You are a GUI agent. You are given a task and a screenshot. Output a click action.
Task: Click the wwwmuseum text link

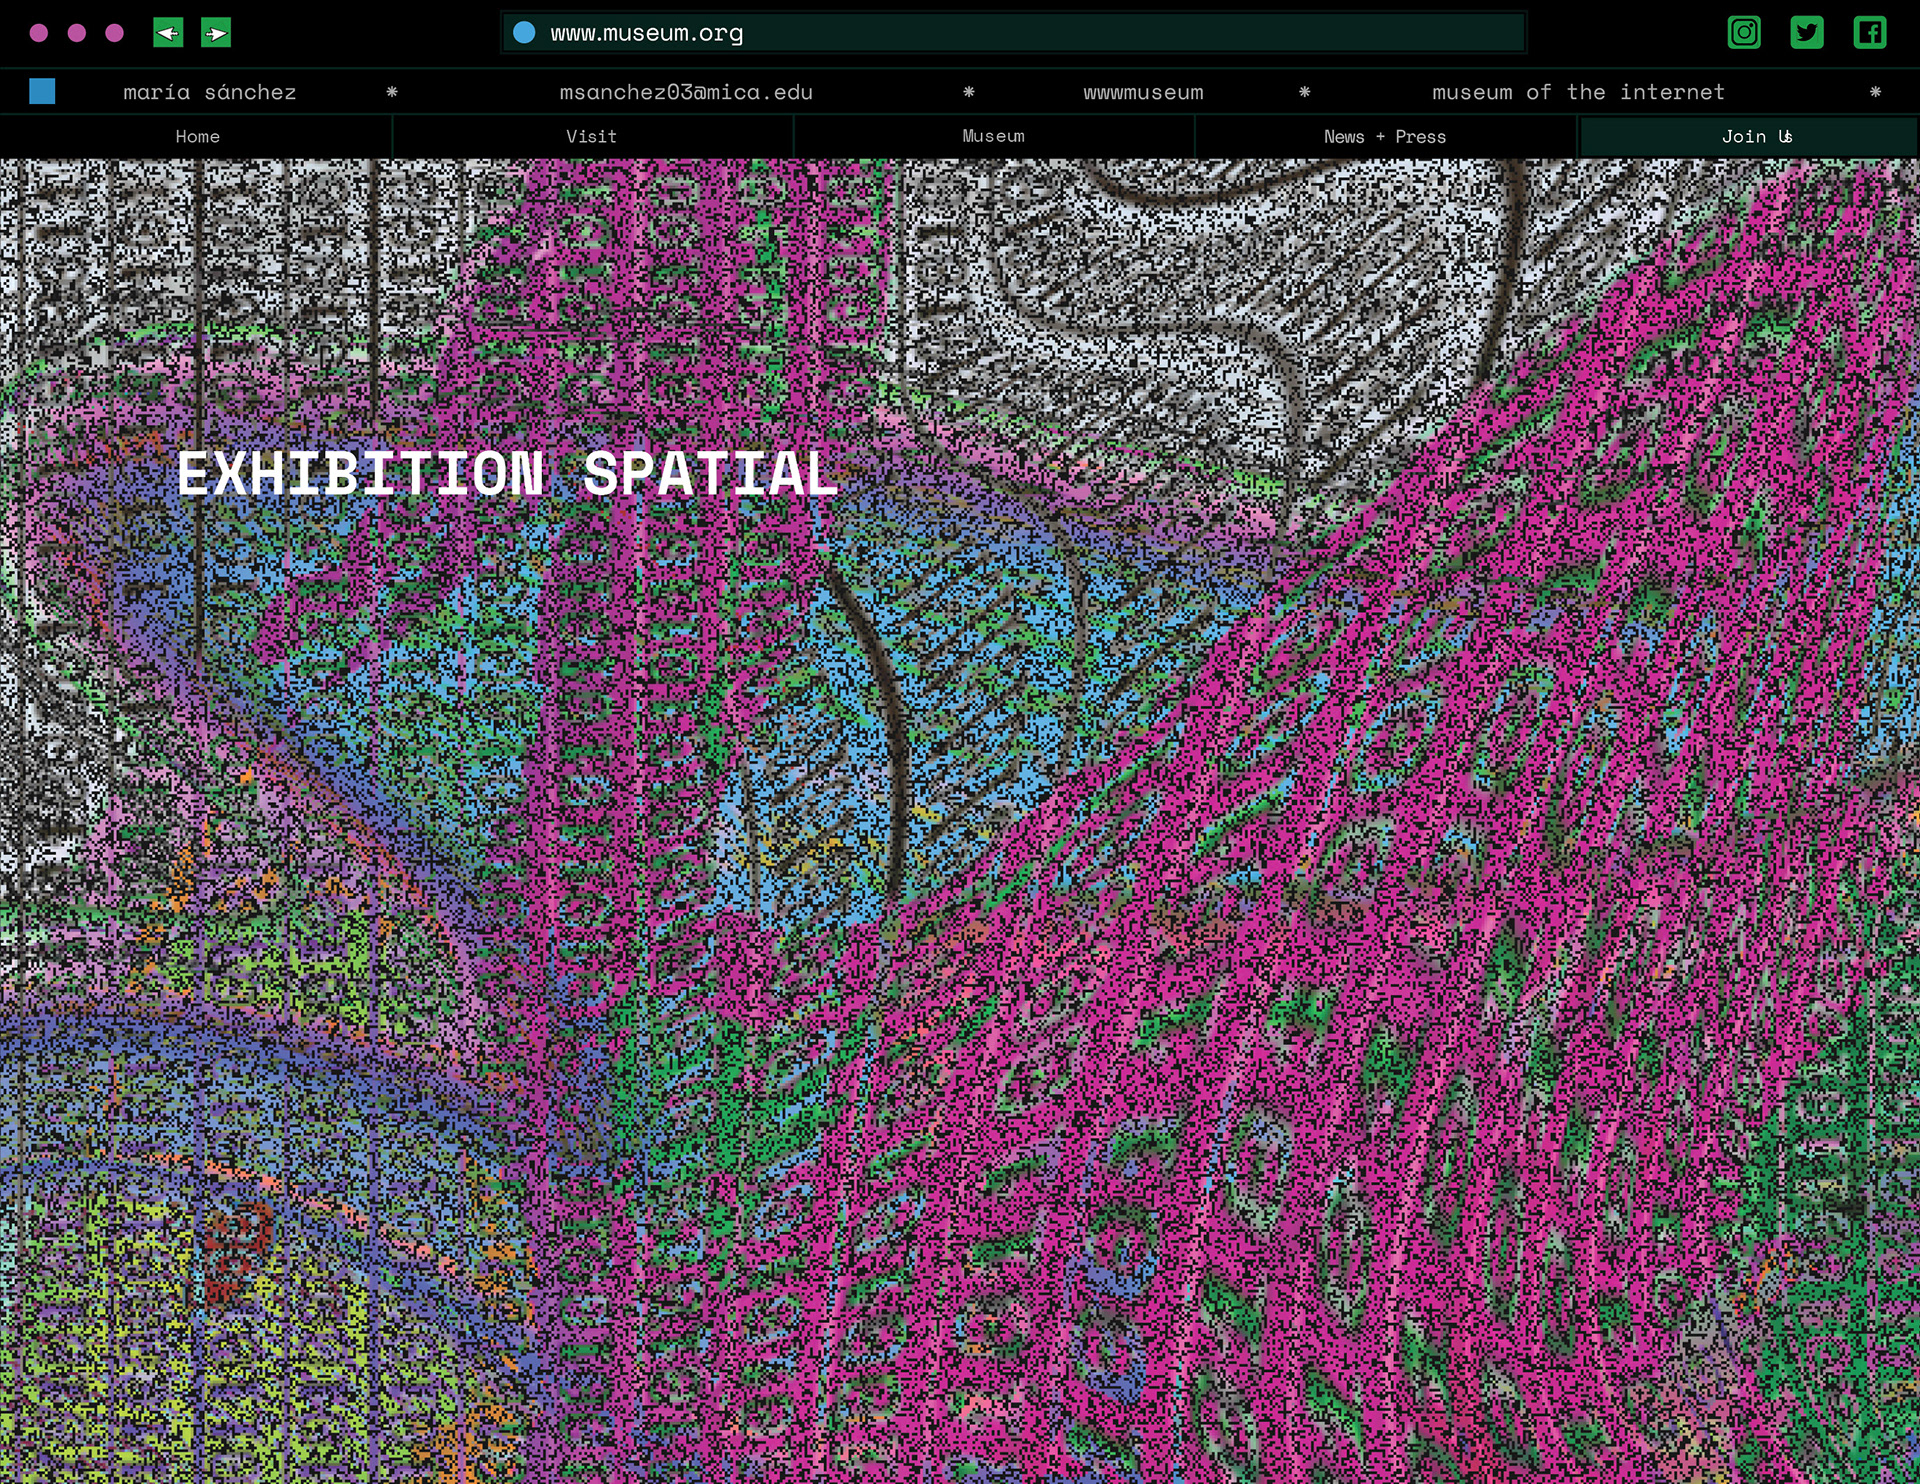1143,93
